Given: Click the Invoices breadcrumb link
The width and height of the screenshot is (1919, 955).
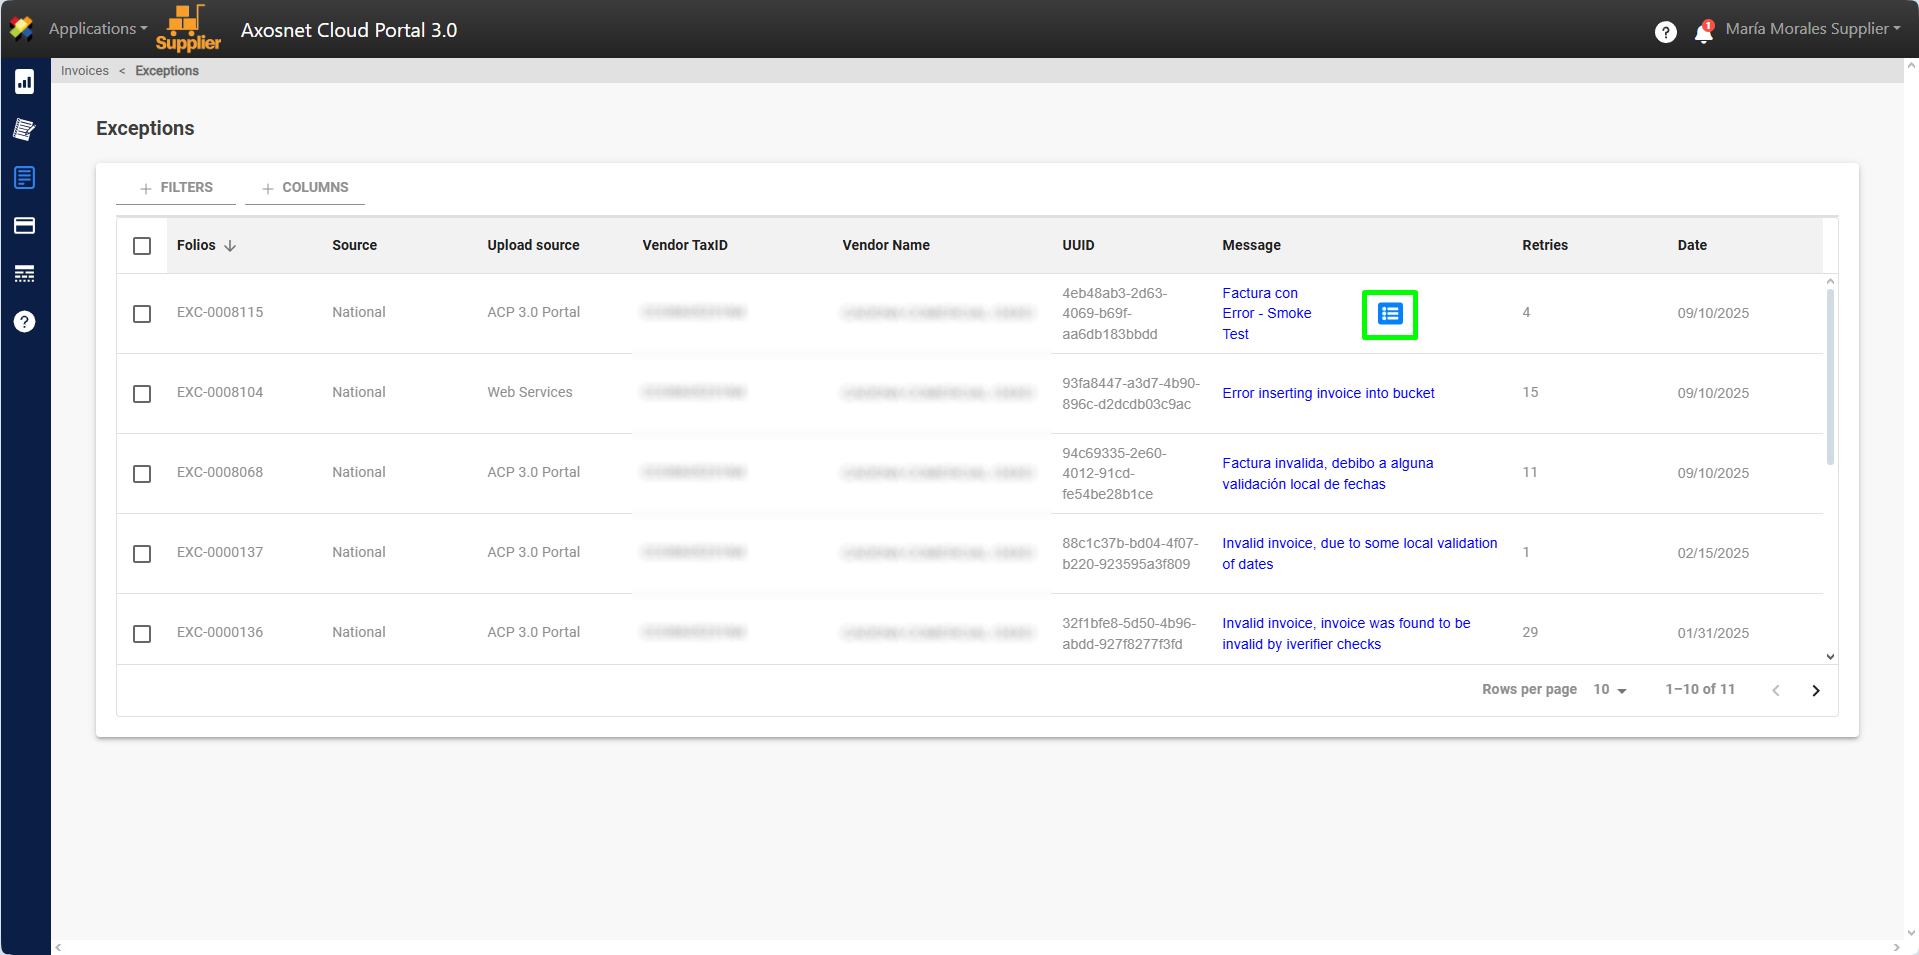Looking at the screenshot, I should (x=85, y=71).
